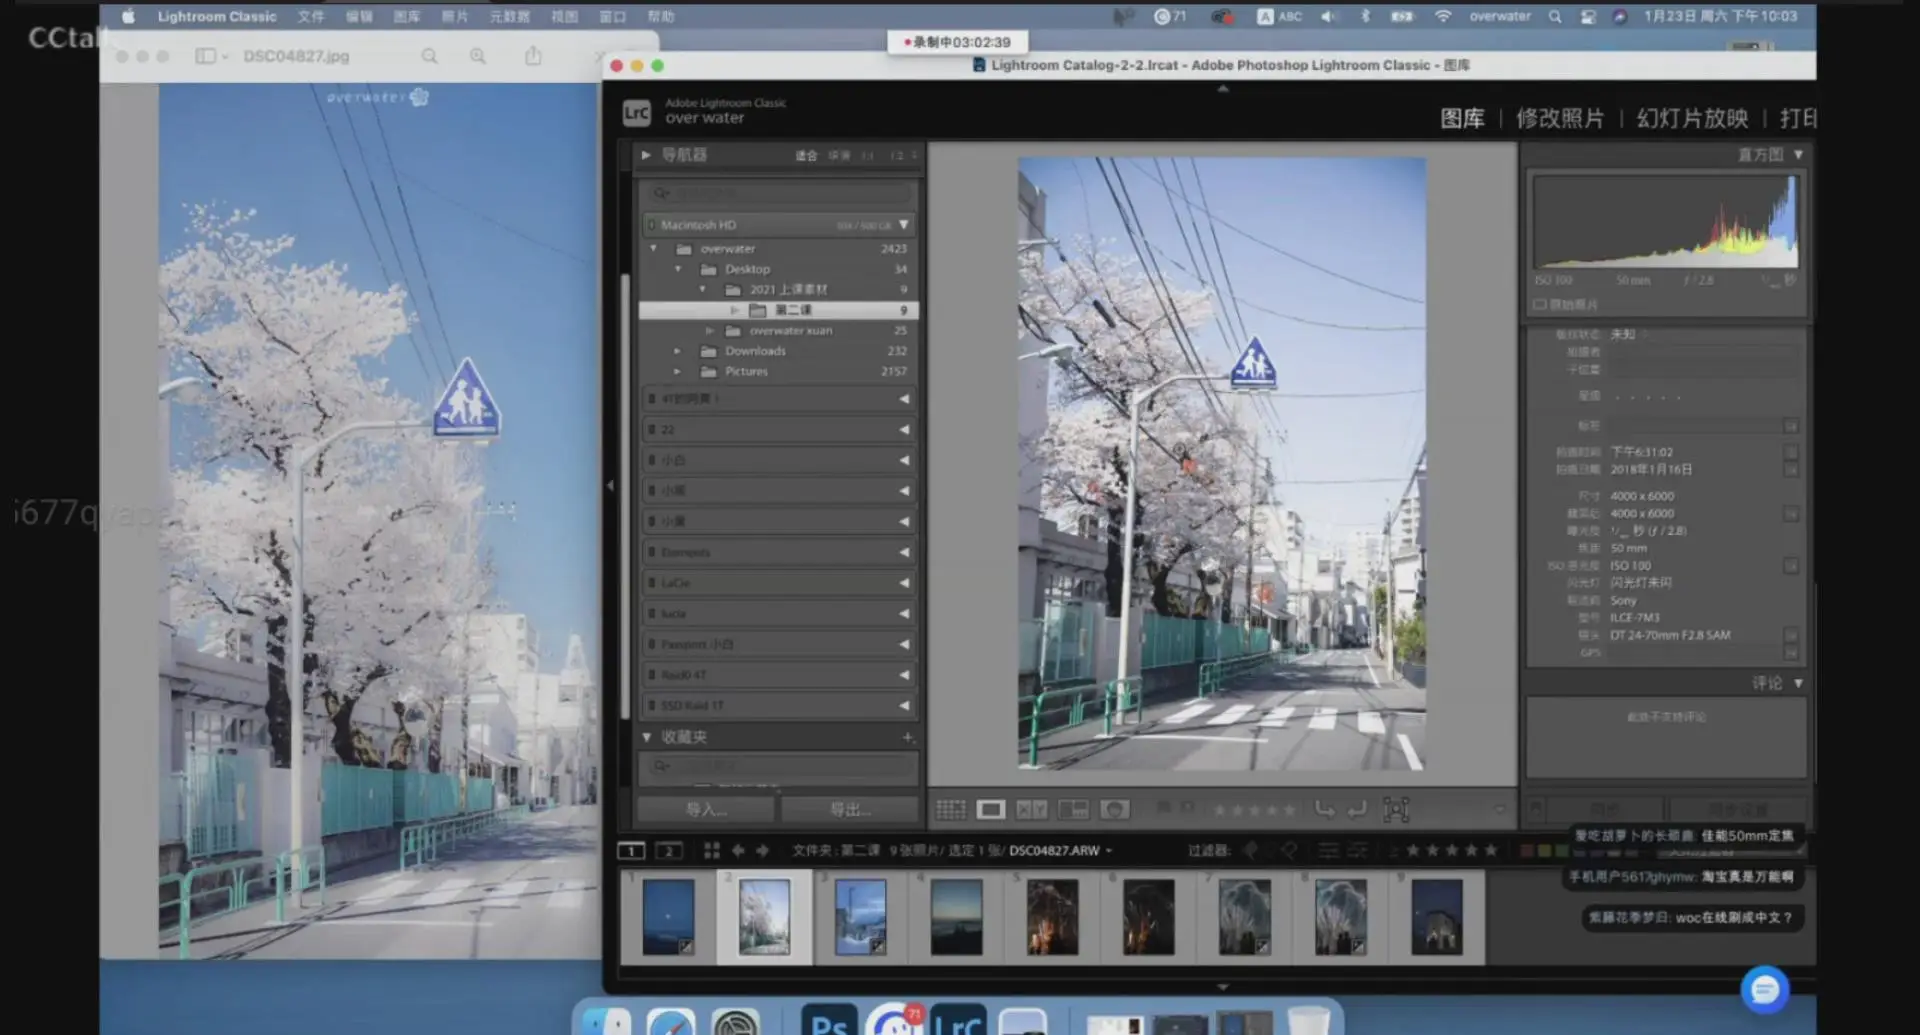The width and height of the screenshot is (1920, 1035).
Task: Click the 导入 import button
Action: click(x=706, y=809)
